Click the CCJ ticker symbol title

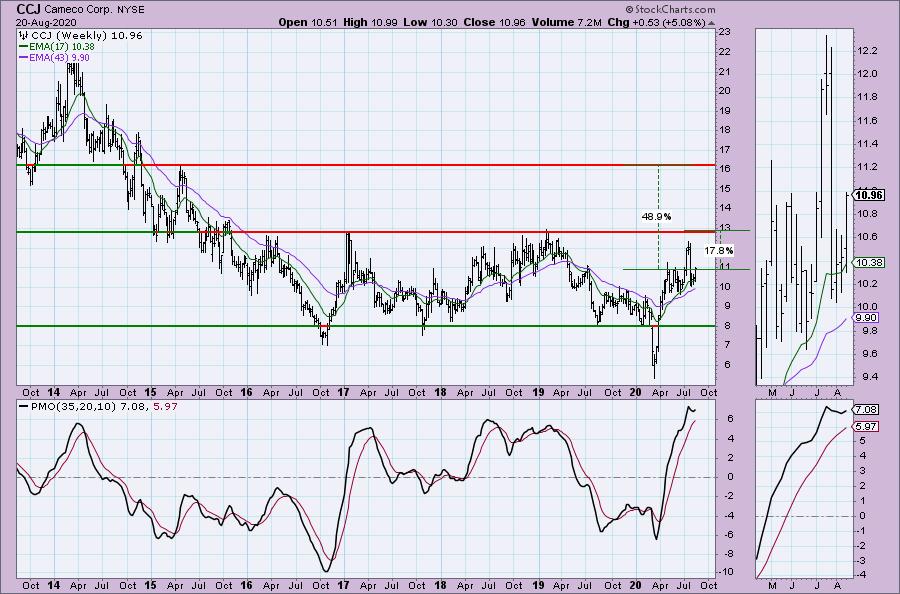click(28, 9)
